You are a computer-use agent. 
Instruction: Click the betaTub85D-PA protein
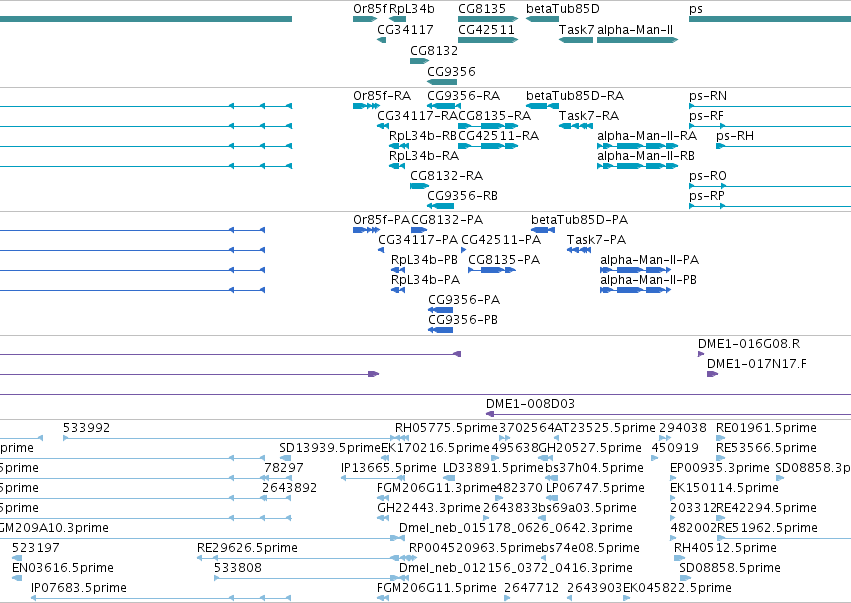pyautogui.click(x=543, y=230)
